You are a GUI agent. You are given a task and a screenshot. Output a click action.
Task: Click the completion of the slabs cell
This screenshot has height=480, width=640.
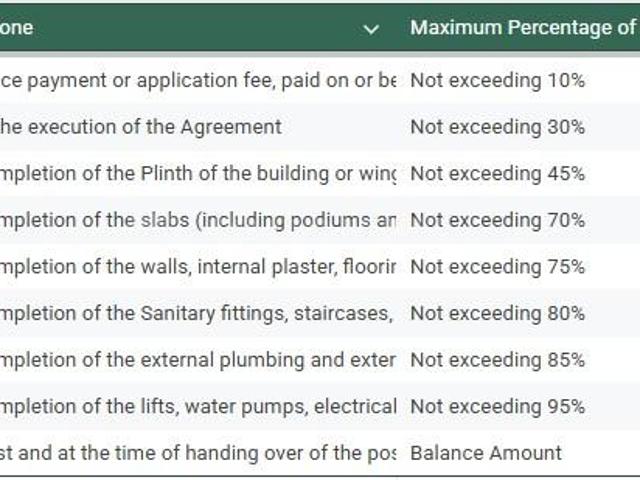pos(198,220)
